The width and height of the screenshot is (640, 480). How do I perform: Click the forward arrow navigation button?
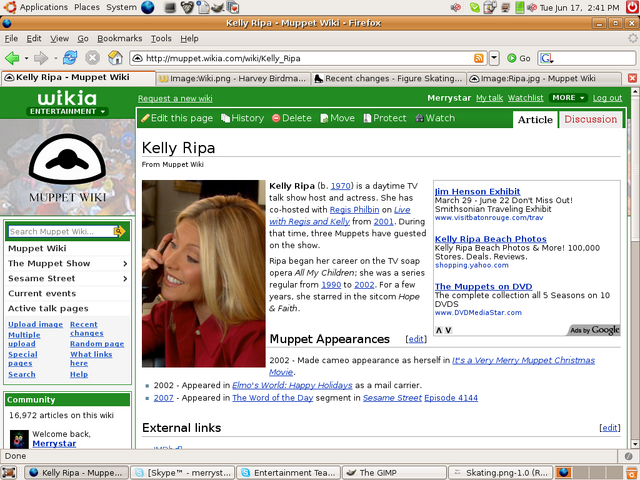(41, 58)
